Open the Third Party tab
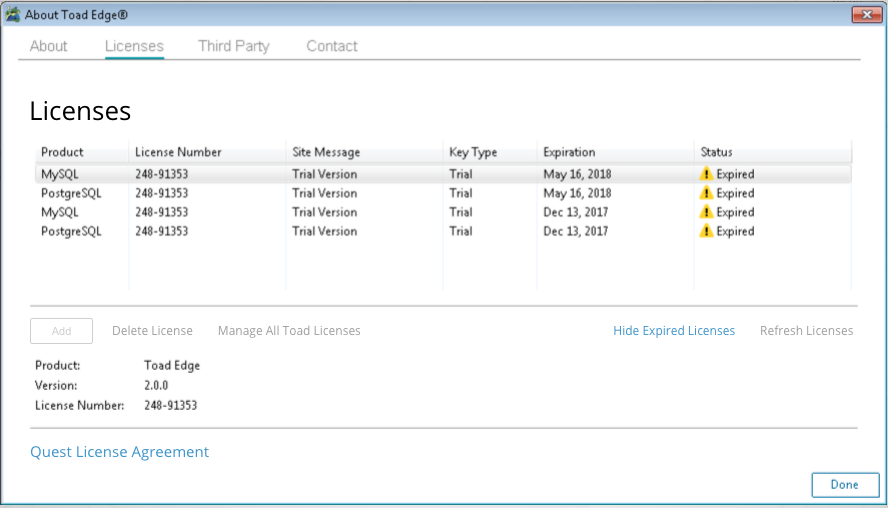The height and width of the screenshot is (508, 888). [x=234, y=46]
